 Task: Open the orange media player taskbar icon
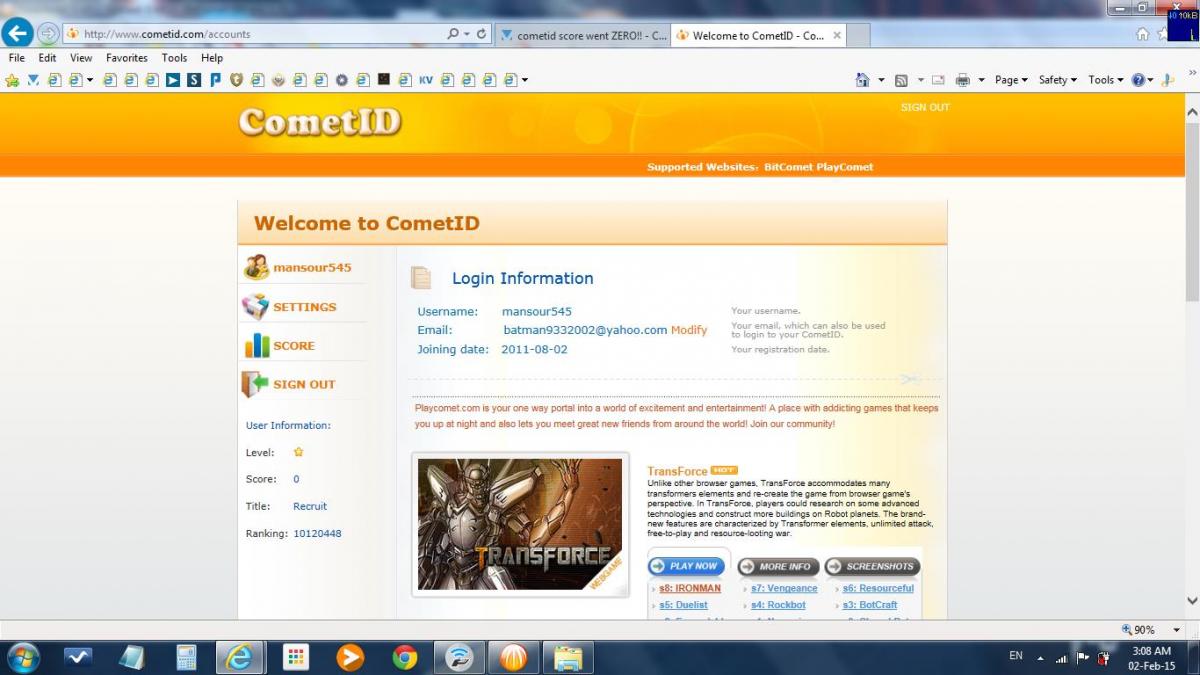pos(350,657)
